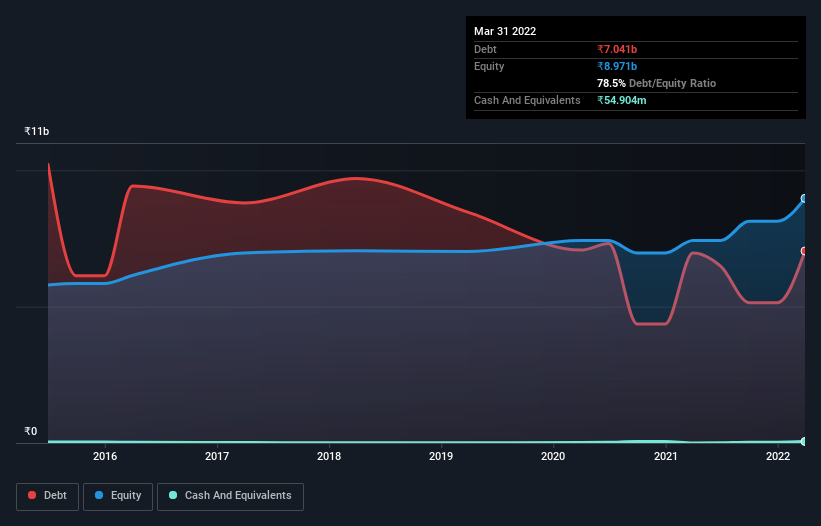Select the 2018 x-axis label
This screenshot has height=526, width=821.
(x=329, y=456)
